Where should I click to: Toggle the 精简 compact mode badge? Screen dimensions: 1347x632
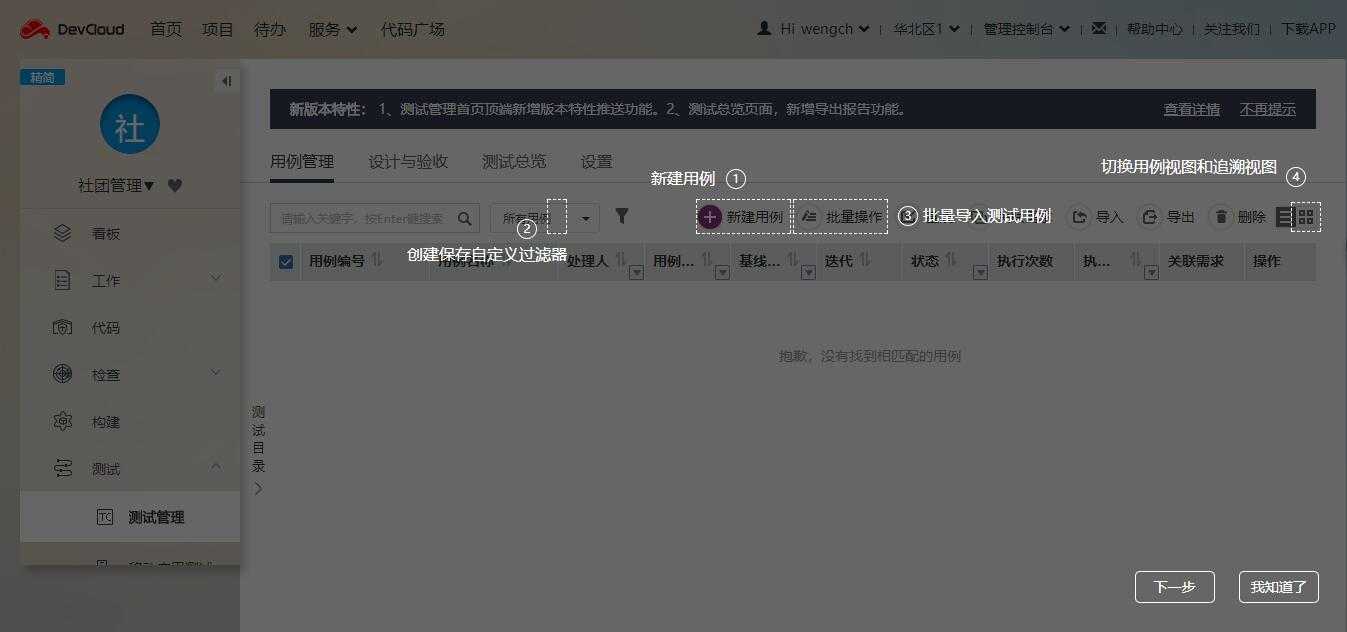click(42, 77)
